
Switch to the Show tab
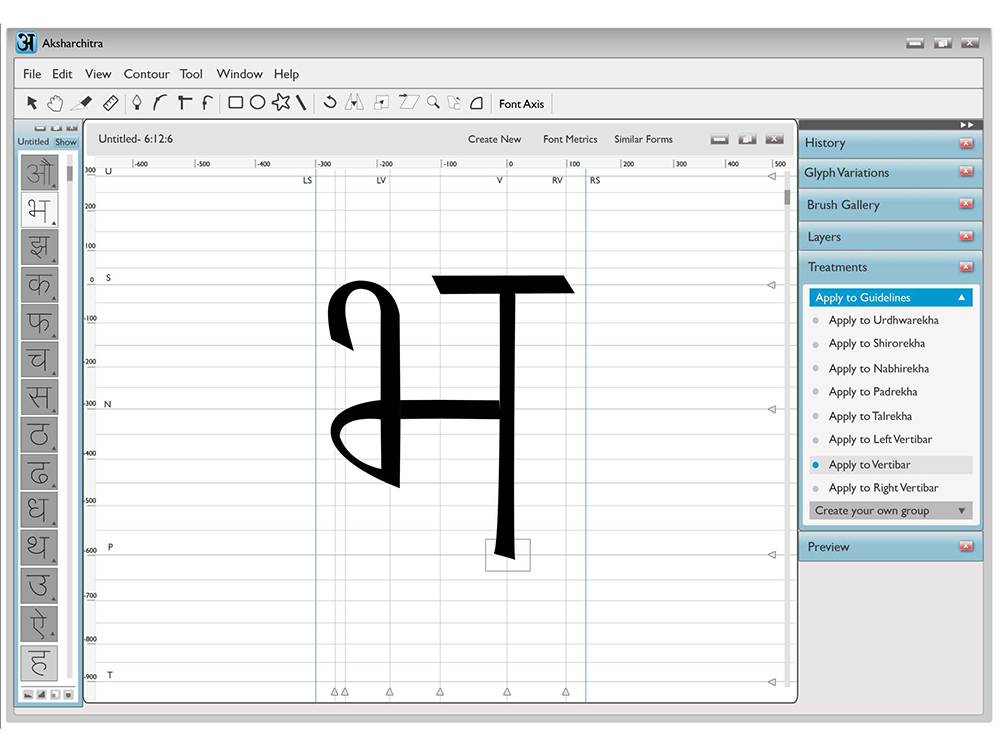pyautogui.click(x=66, y=142)
